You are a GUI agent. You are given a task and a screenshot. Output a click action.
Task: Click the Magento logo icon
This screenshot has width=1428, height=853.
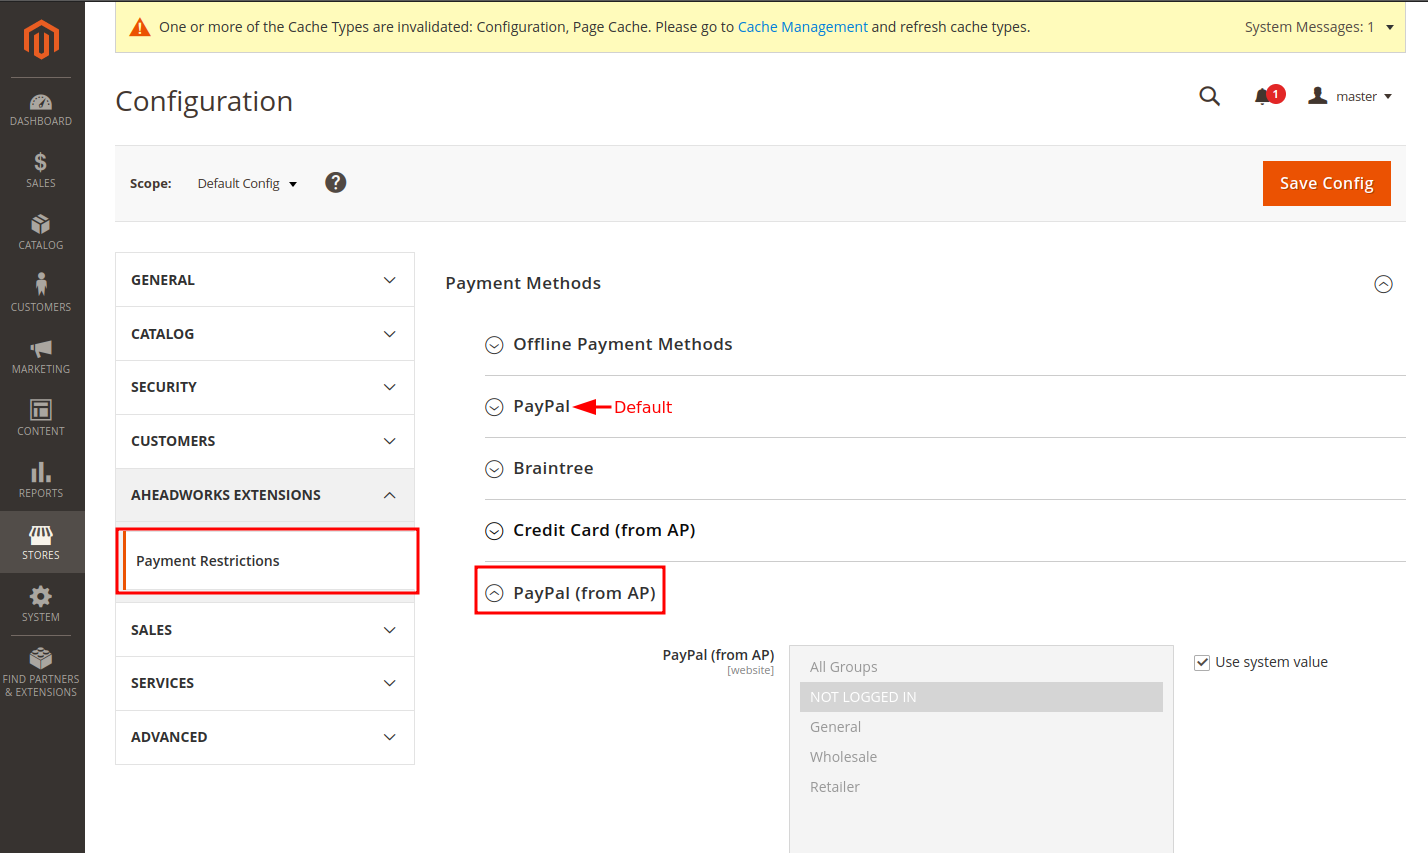point(41,40)
